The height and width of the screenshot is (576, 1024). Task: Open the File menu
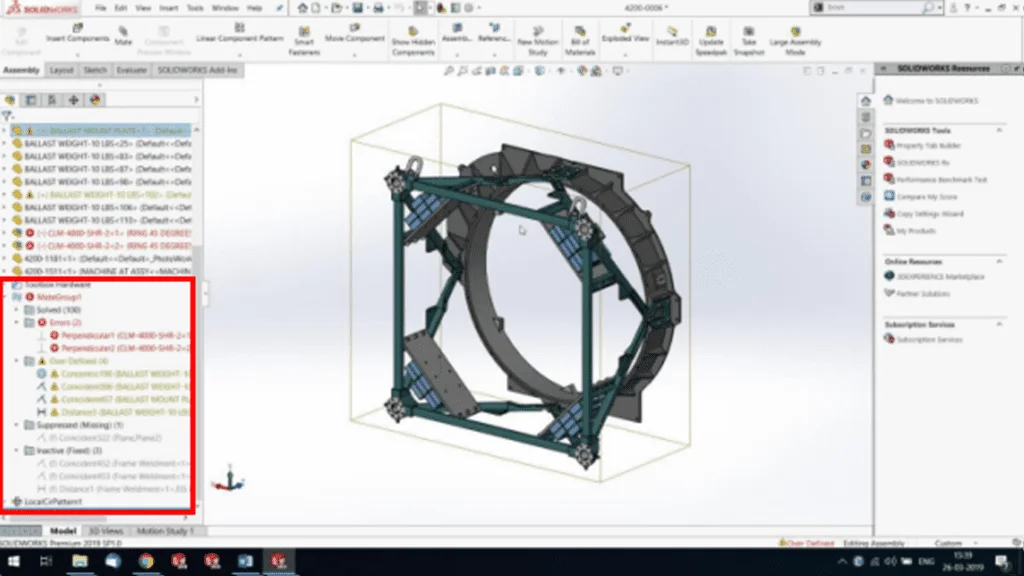tap(100, 8)
